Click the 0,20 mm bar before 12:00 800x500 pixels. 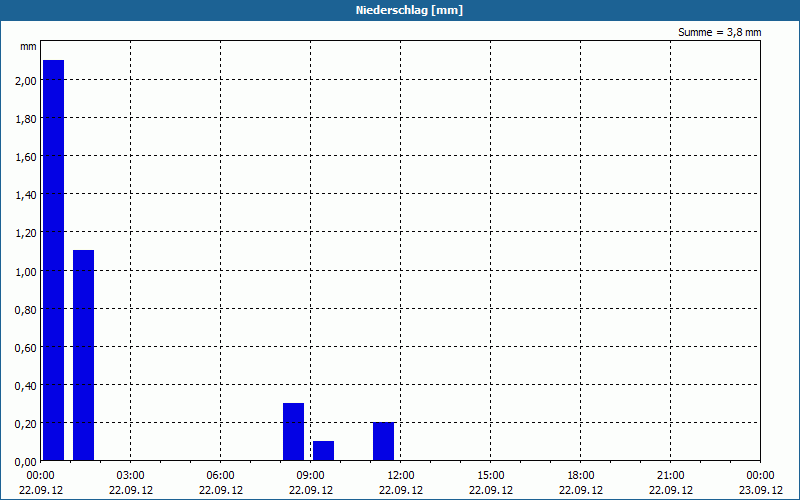383,441
